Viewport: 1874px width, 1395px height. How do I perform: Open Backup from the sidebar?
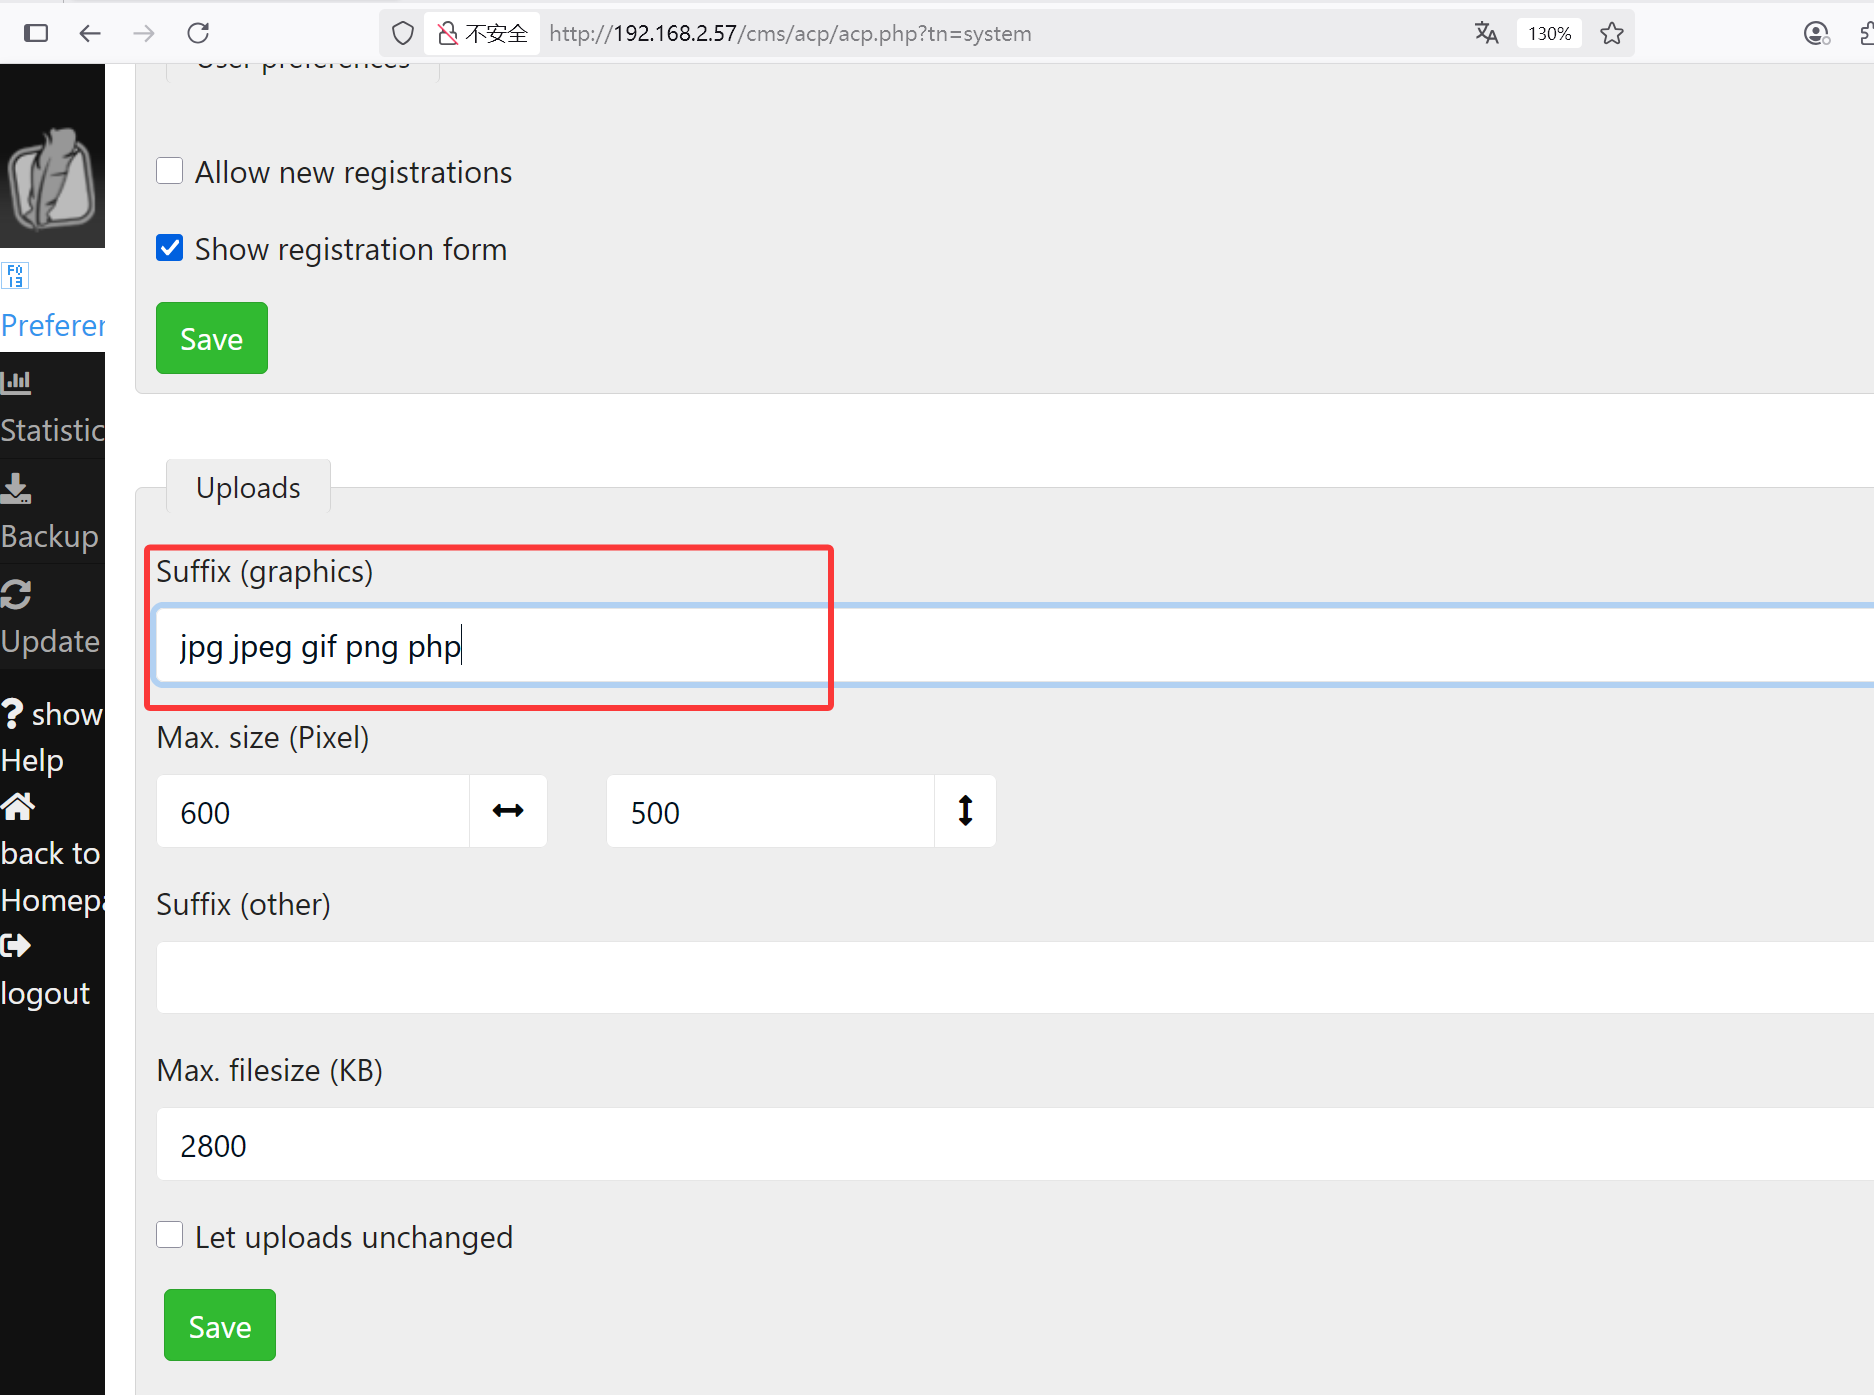(49, 535)
